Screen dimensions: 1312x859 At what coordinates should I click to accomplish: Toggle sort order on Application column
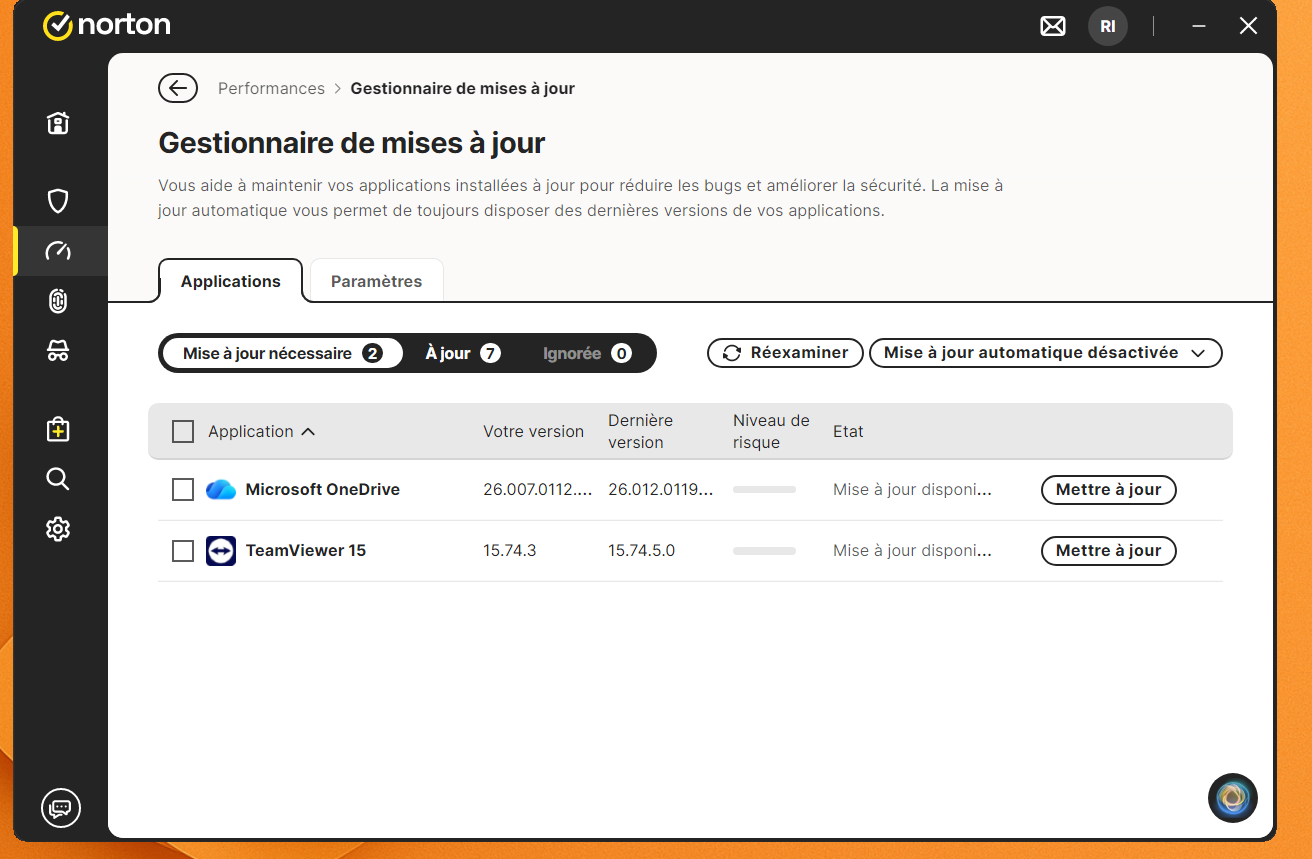click(261, 432)
